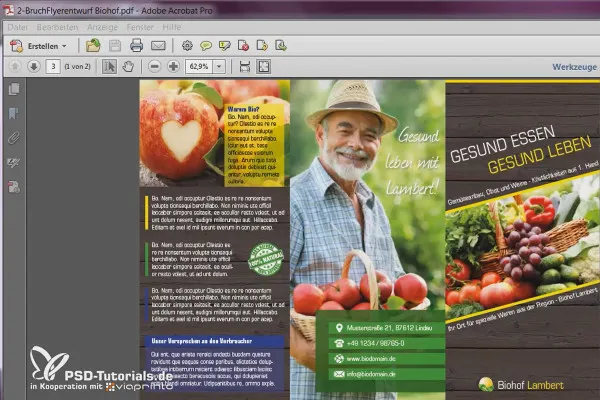The height and width of the screenshot is (400, 600).
Task: Open the Anzeige menu
Action: tap(102, 27)
